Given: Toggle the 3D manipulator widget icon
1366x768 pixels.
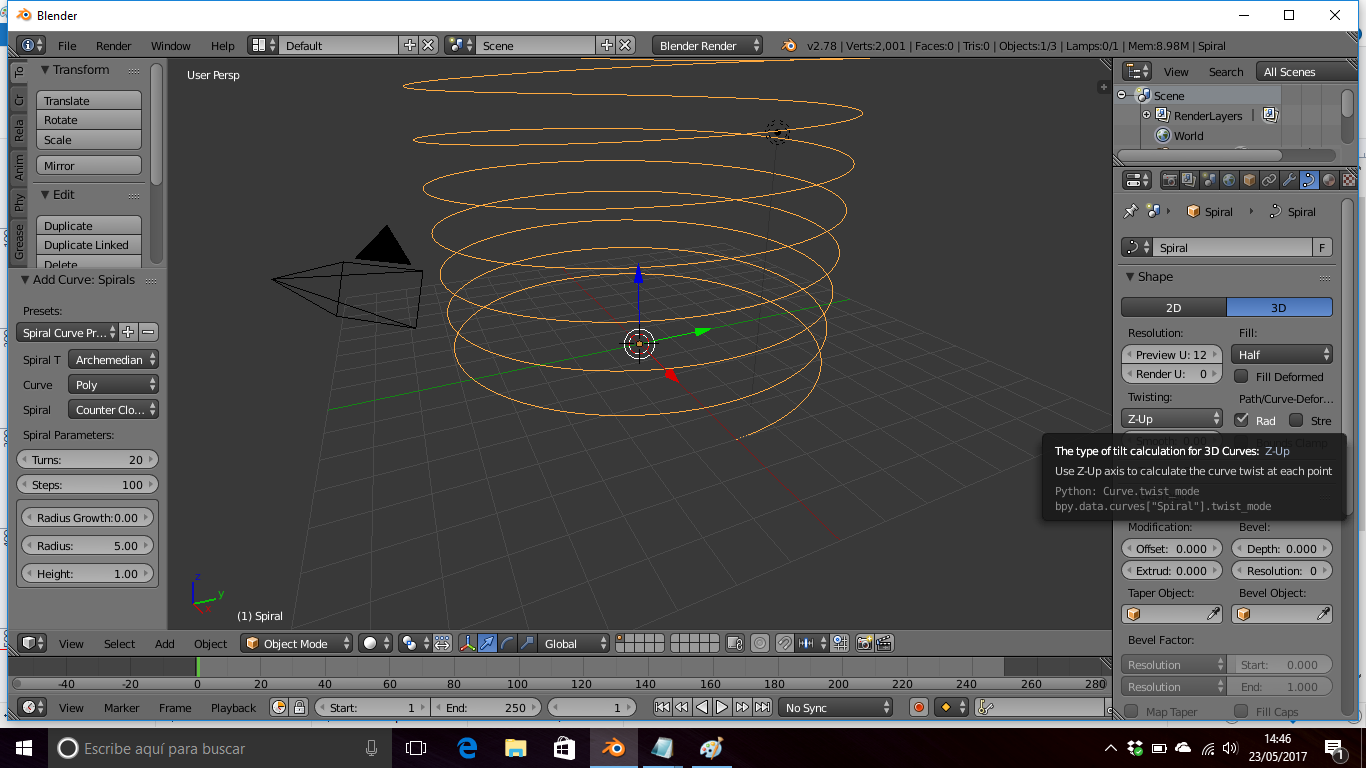Looking at the screenshot, I should point(467,643).
